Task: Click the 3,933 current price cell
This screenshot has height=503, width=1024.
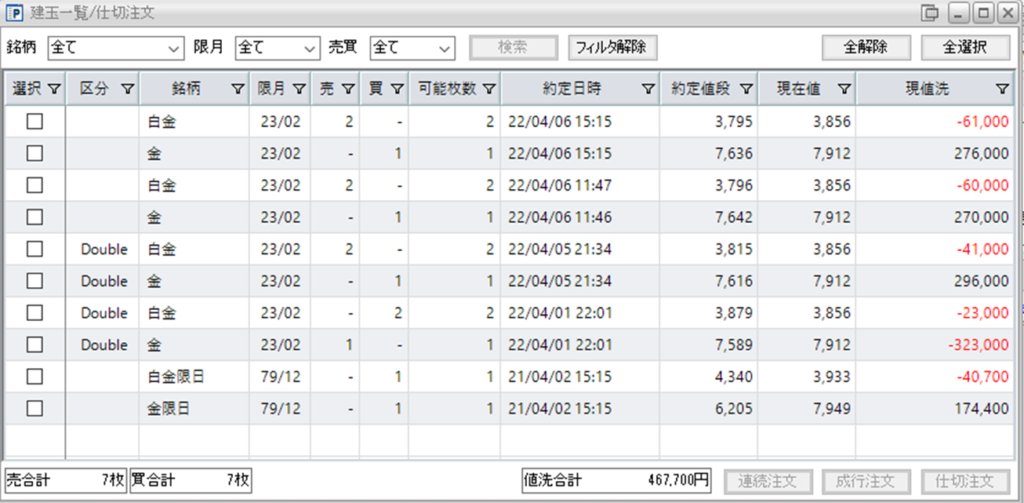Action: [x=807, y=376]
